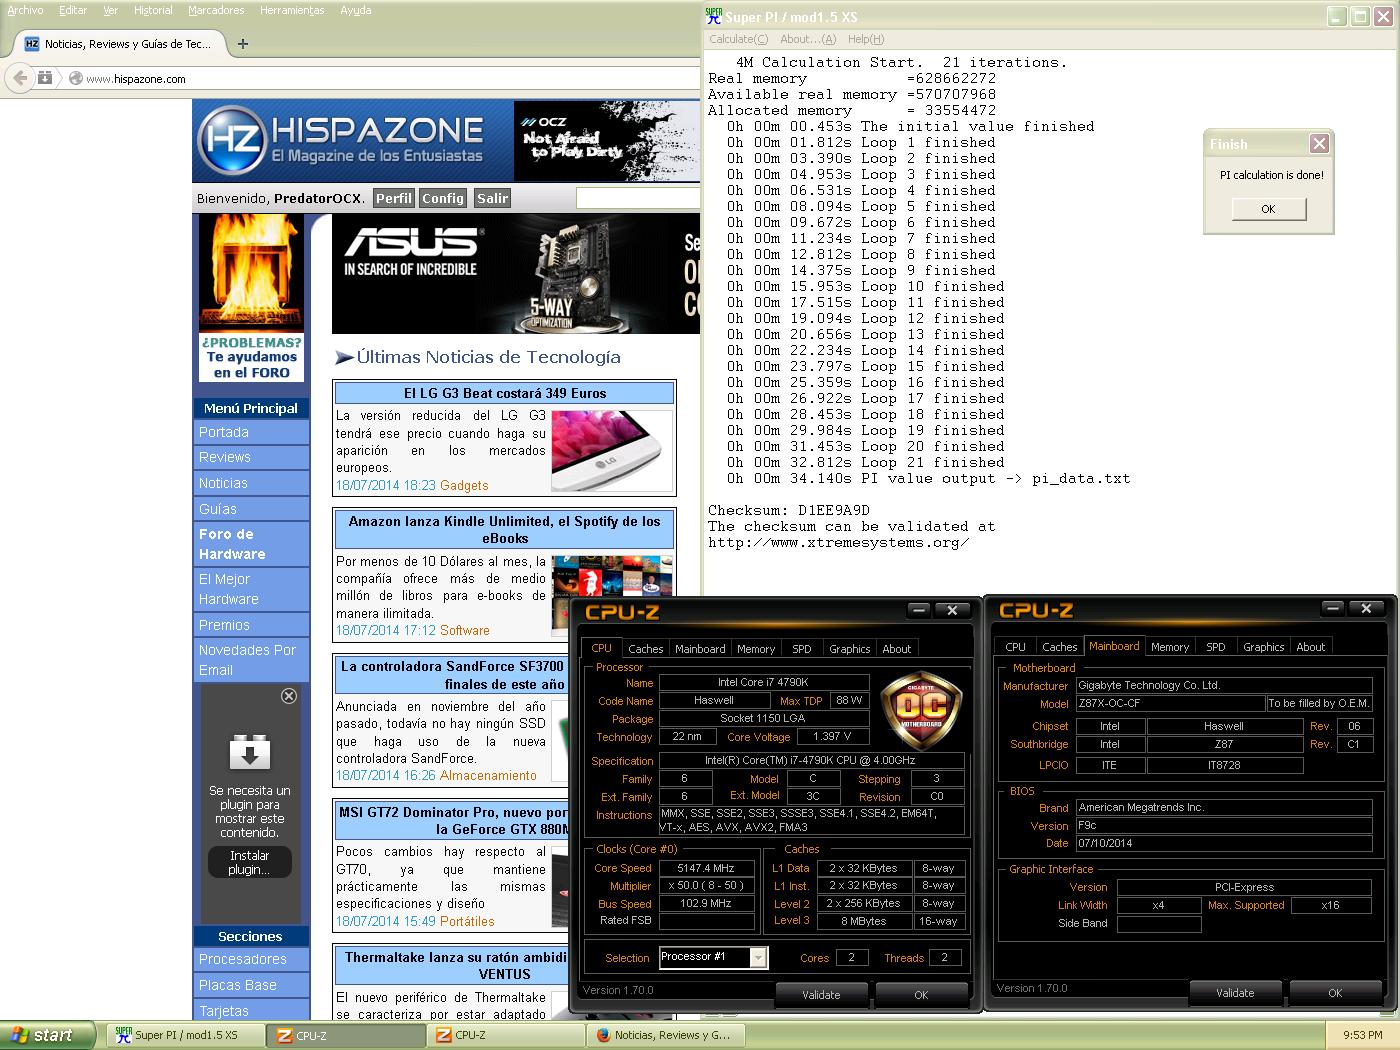Open Super PI's Calculate menu

coord(738,39)
